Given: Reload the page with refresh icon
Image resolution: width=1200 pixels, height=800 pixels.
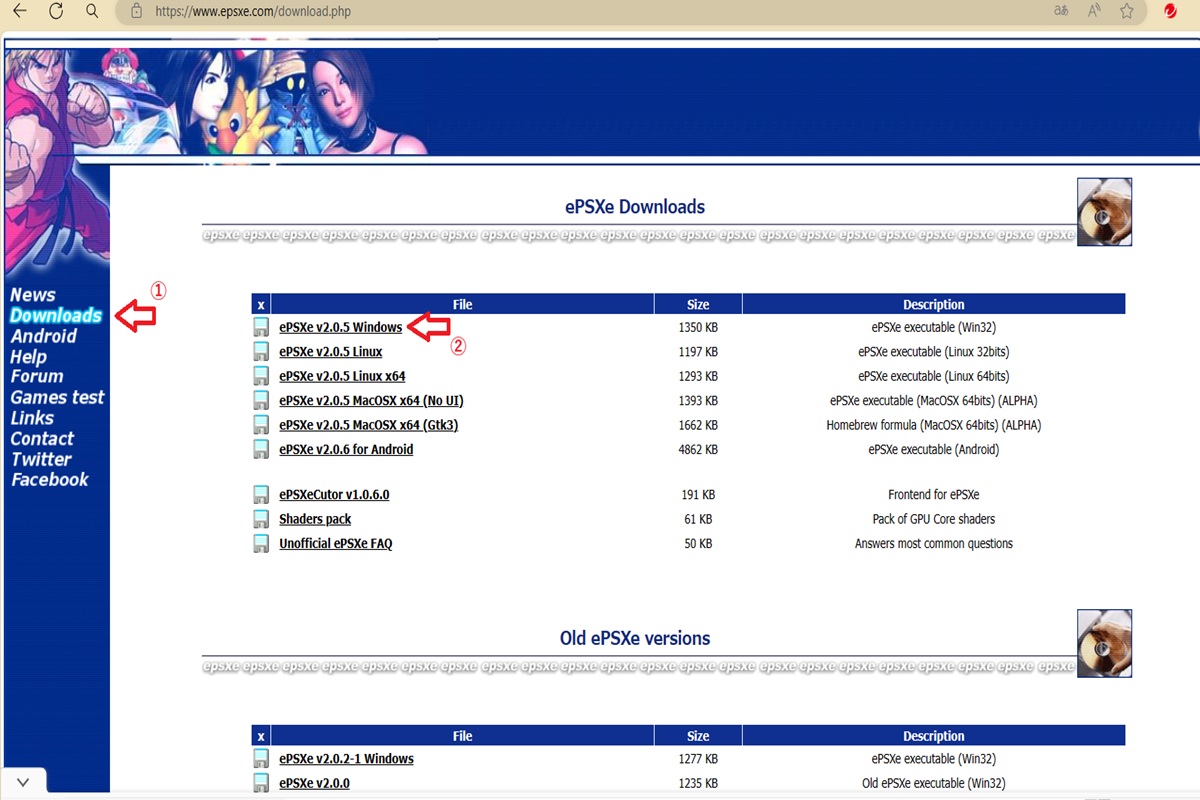Looking at the screenshot, I should point(56,11).
